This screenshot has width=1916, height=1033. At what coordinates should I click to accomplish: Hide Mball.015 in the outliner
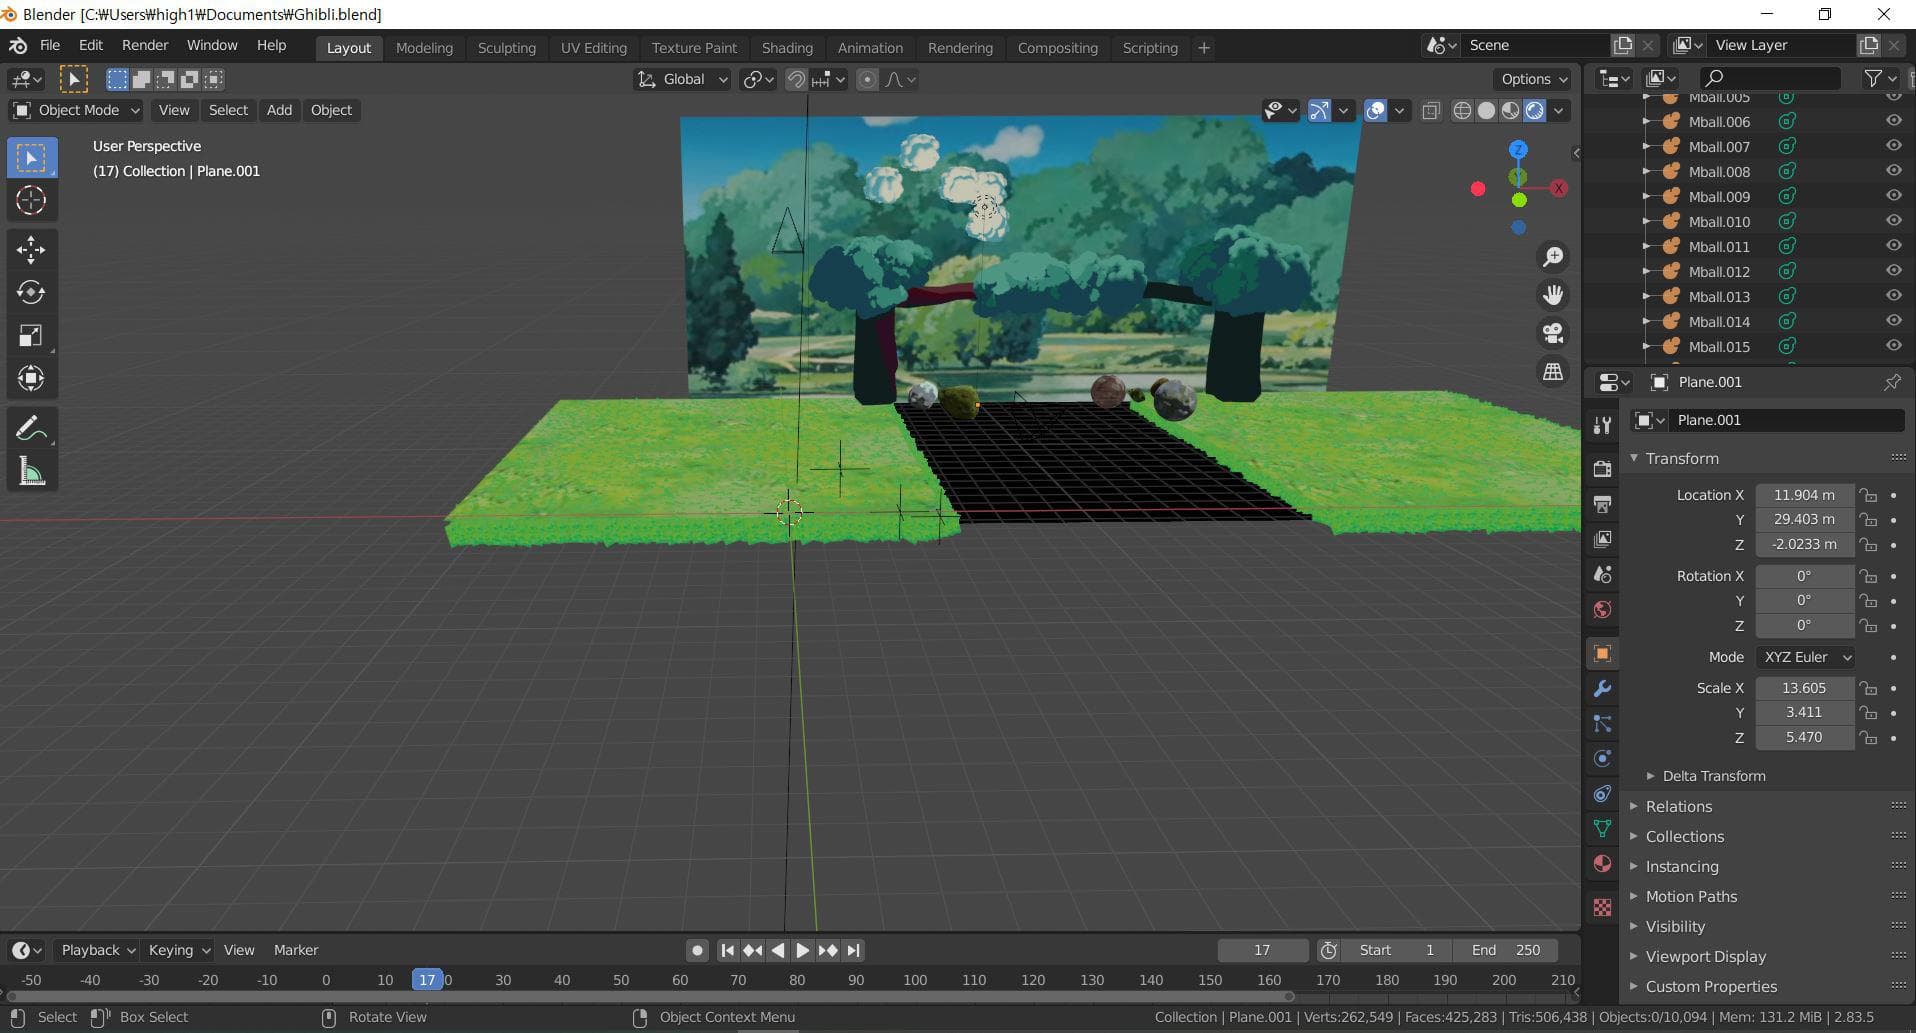point(1893,346)
